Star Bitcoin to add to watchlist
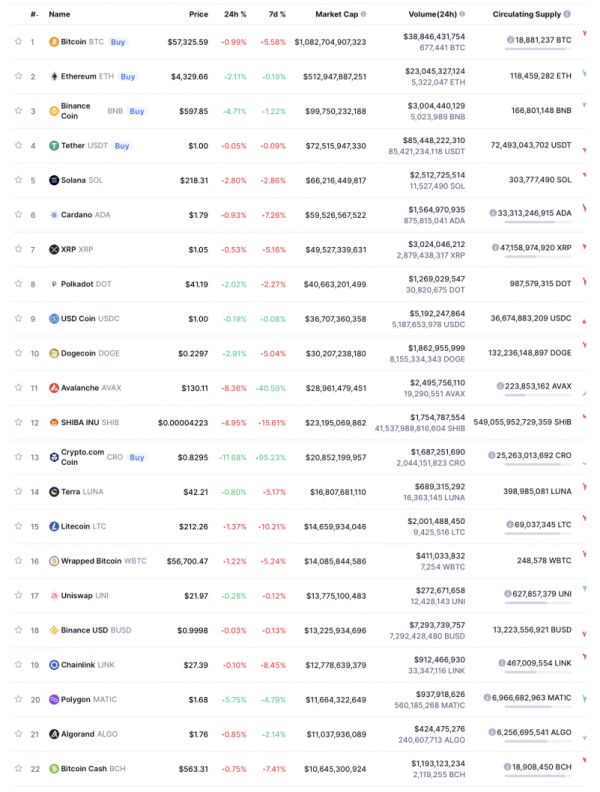The height and width of the screenshot is (792, 600). 18,42
